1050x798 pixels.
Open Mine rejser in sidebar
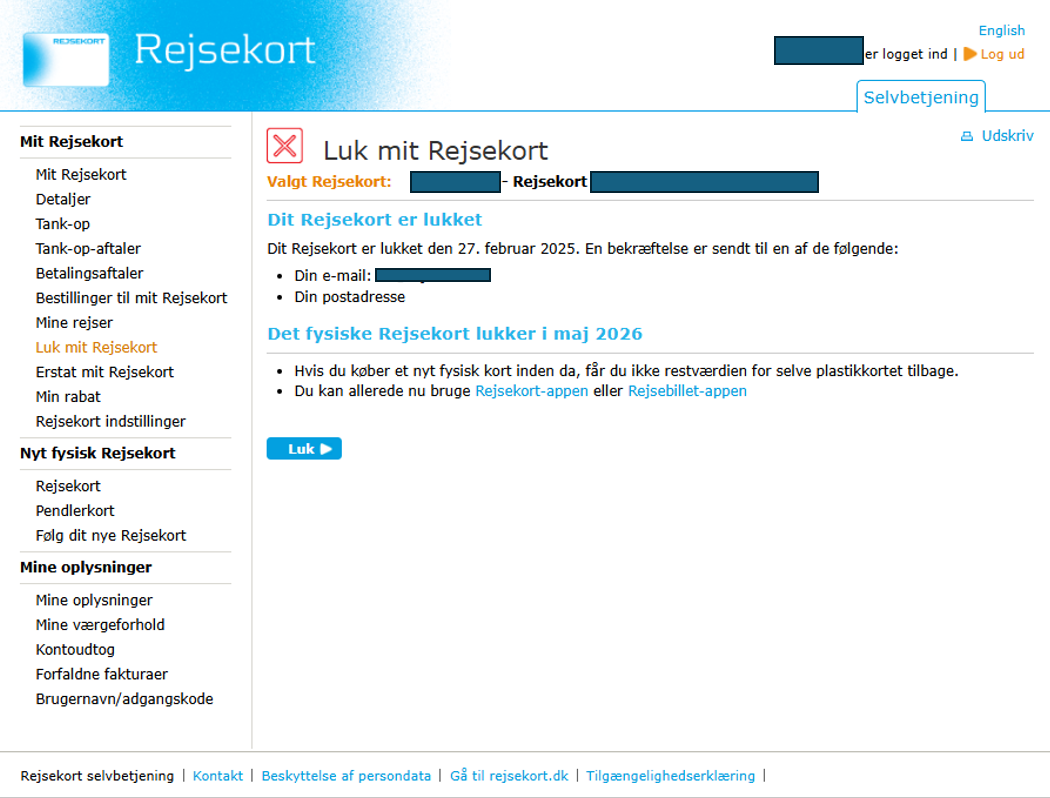(74, 323)
